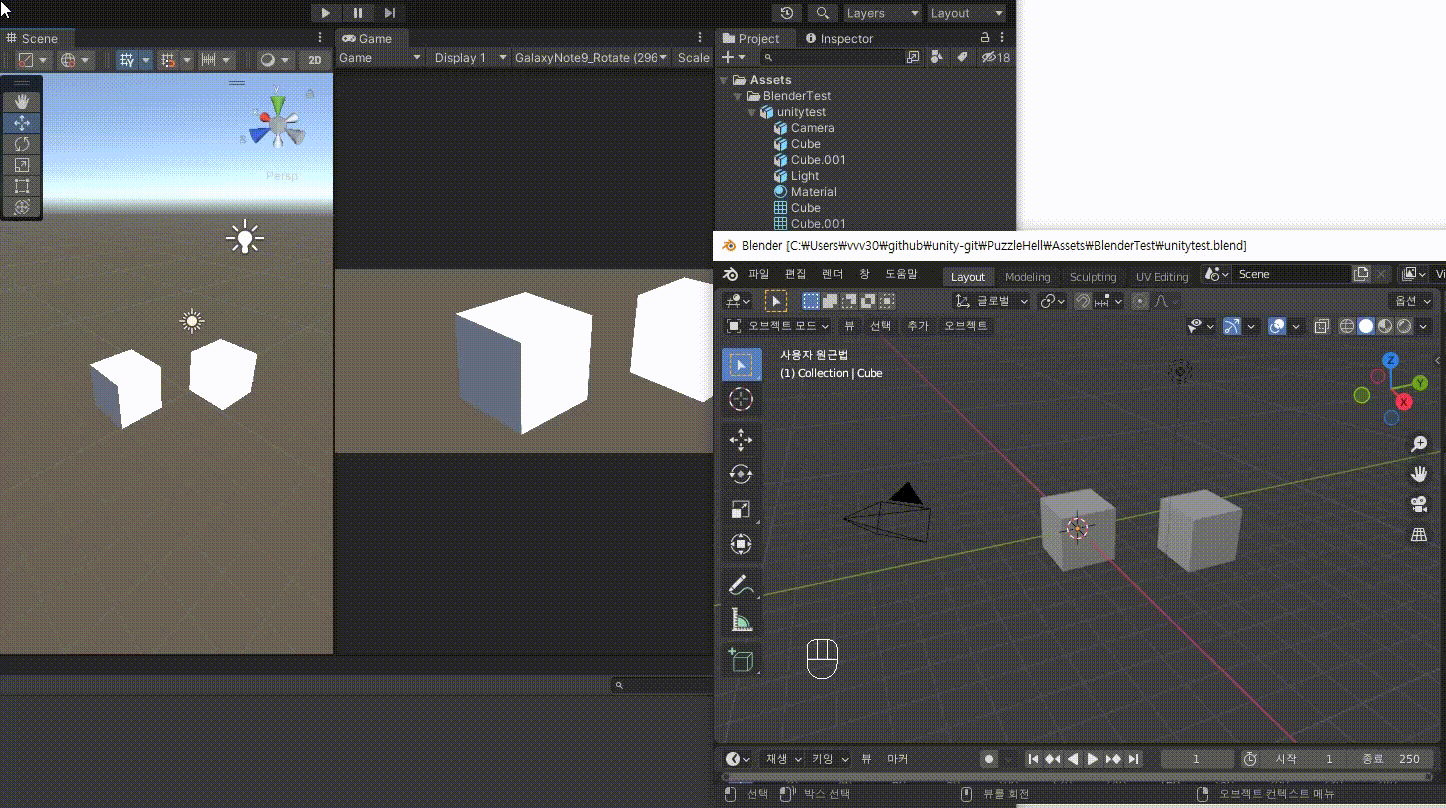The image size is (1446, 808).
Task: Enable Blender material preview shading
Action: (x=1385, y=326)
